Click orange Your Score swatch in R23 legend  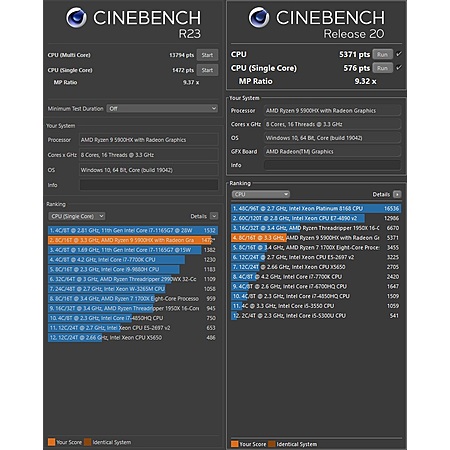pos(51,442)
